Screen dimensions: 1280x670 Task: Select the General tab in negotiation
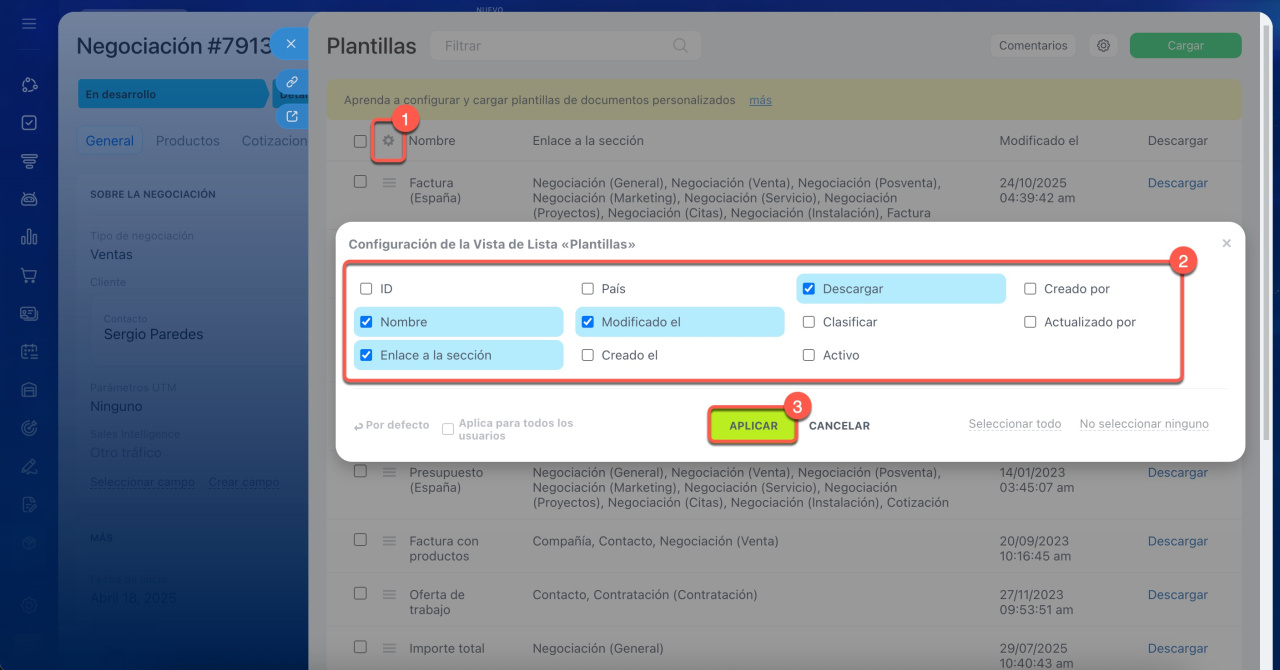[109, 141]
